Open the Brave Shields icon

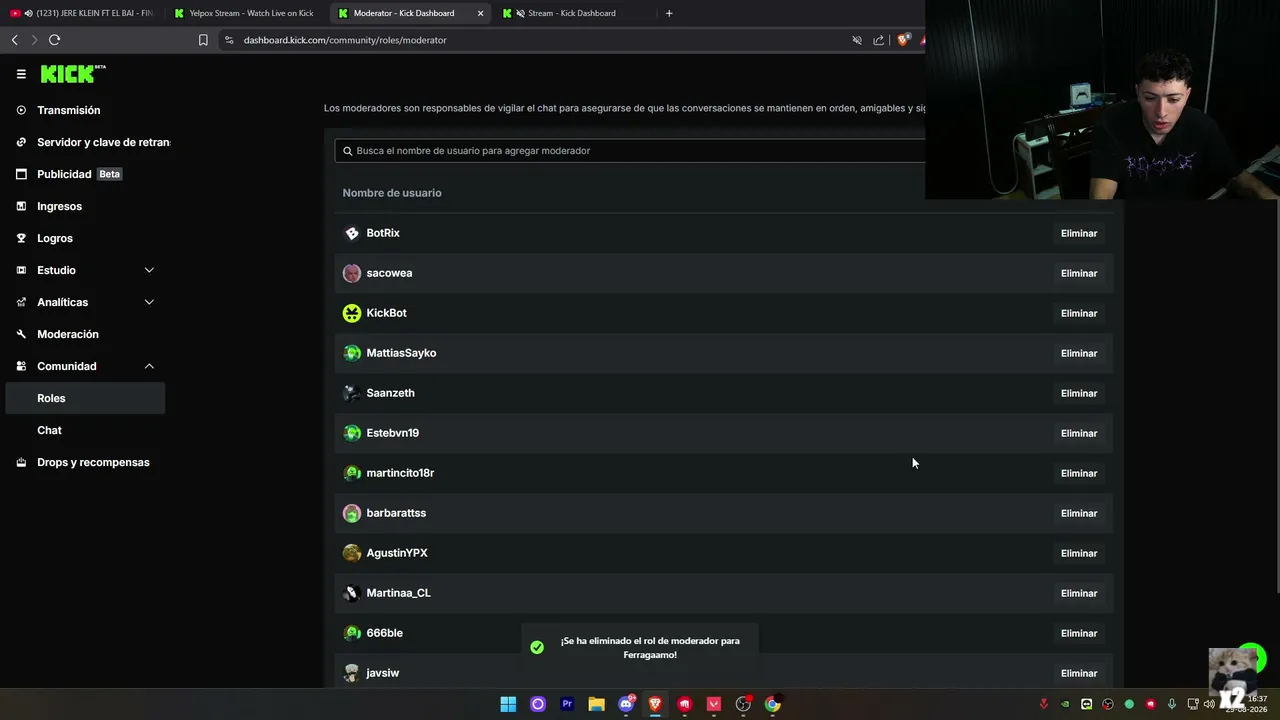coord(904,40)
